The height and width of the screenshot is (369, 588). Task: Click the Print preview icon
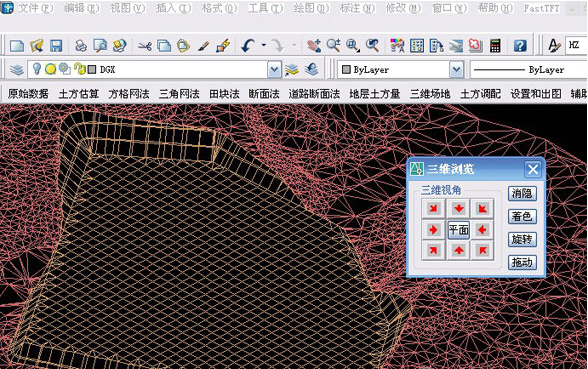pyautogui.click(x=100, y=46)
